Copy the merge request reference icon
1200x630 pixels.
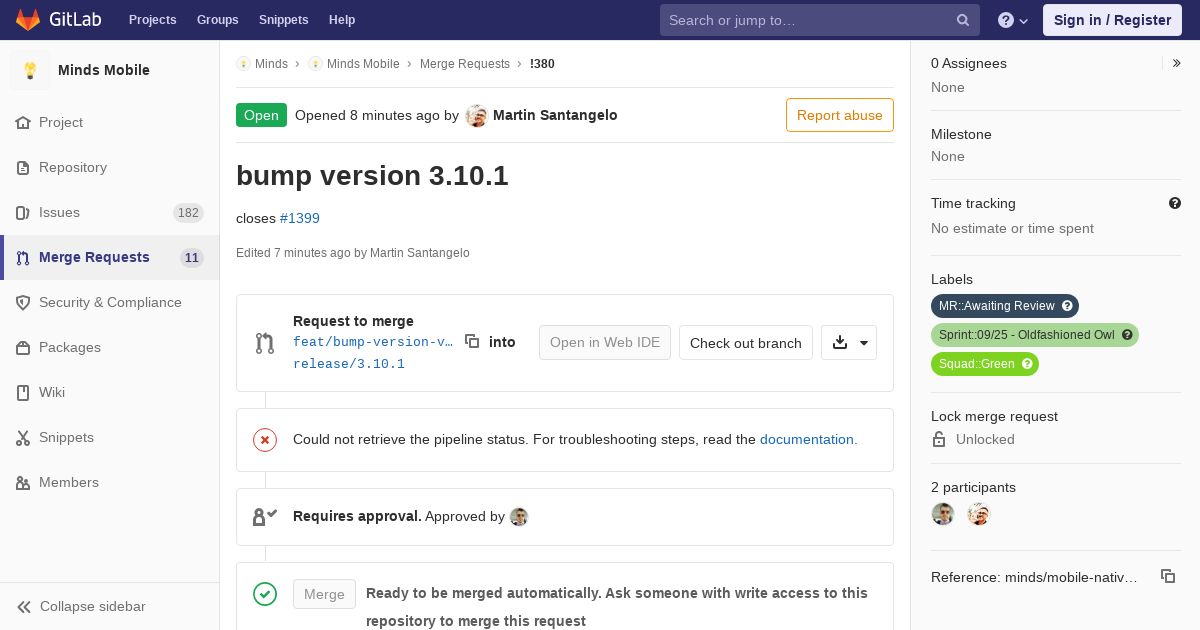coord(1168,576)
